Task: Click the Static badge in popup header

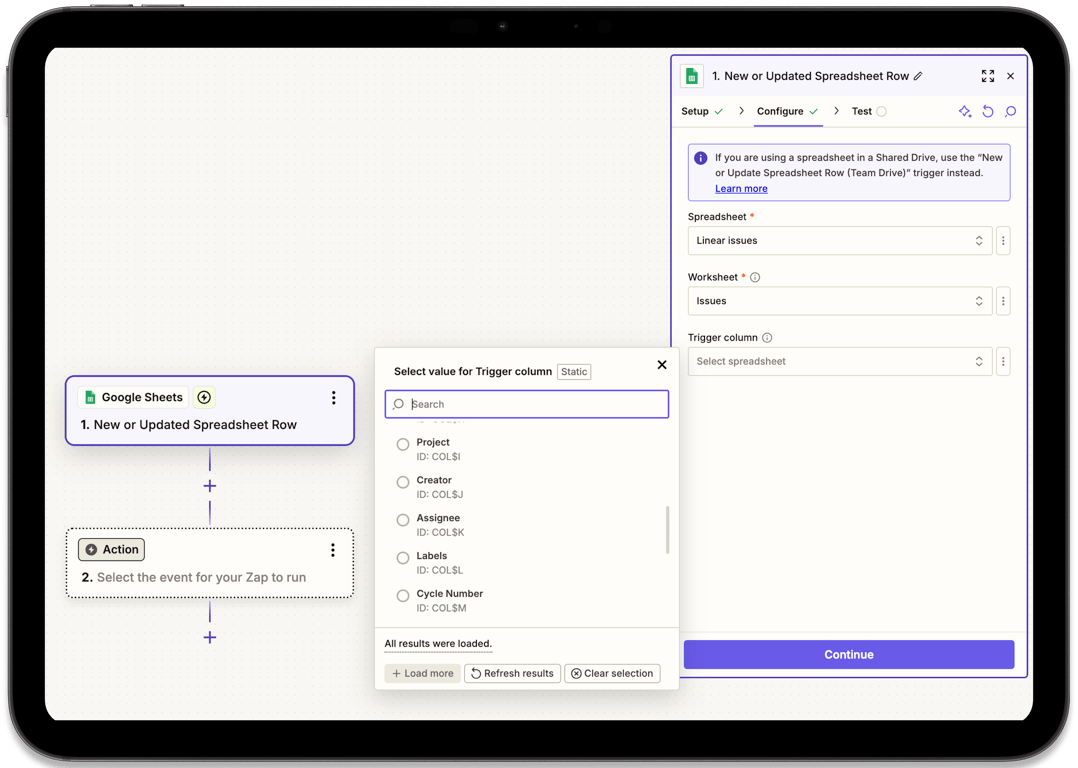Action: [574, 372]
